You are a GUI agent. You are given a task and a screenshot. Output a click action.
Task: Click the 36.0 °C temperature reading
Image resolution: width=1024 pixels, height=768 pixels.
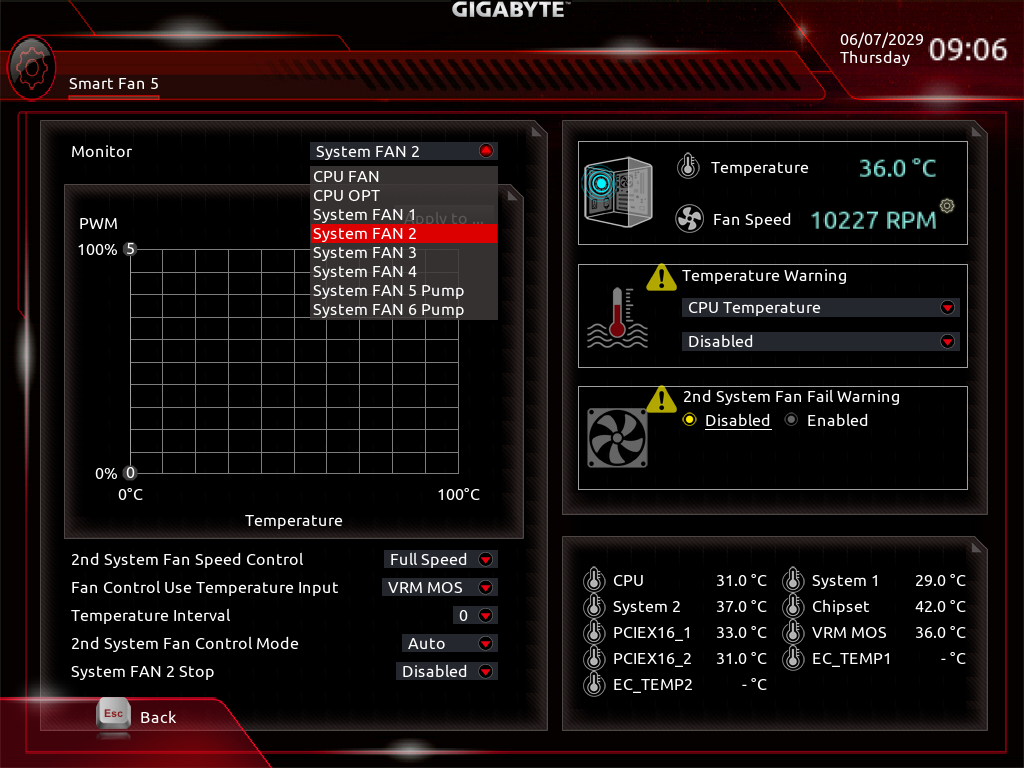tap(897, 168)
